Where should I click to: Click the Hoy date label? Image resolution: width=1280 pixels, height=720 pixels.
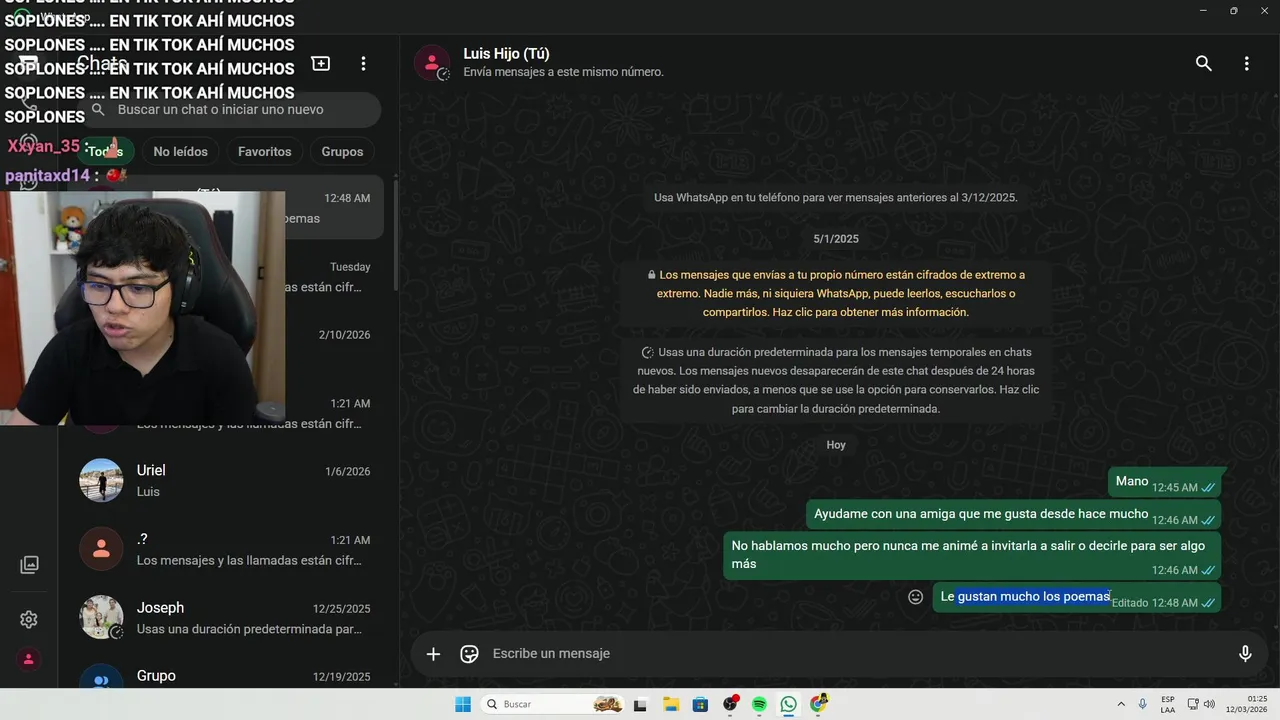click(x=836, y=445)
